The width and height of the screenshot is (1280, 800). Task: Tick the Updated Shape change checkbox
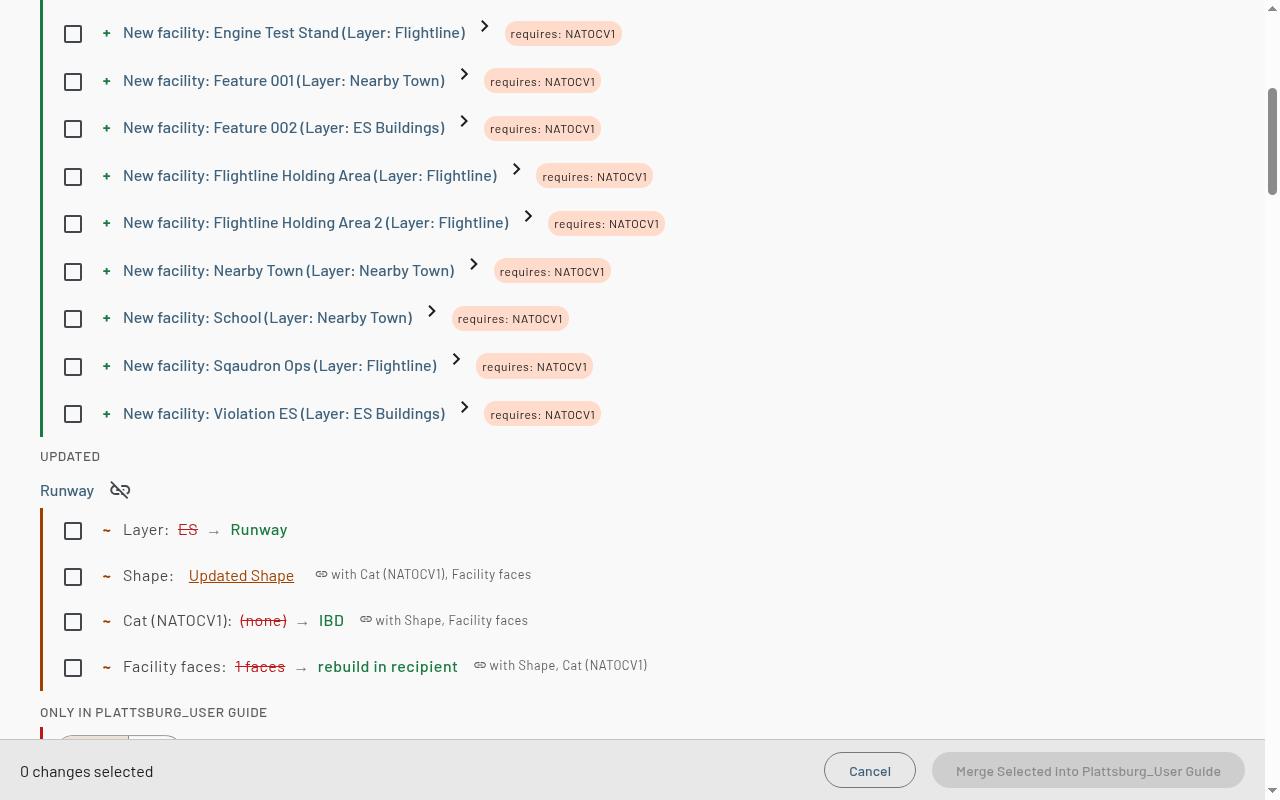coord(73,577)
